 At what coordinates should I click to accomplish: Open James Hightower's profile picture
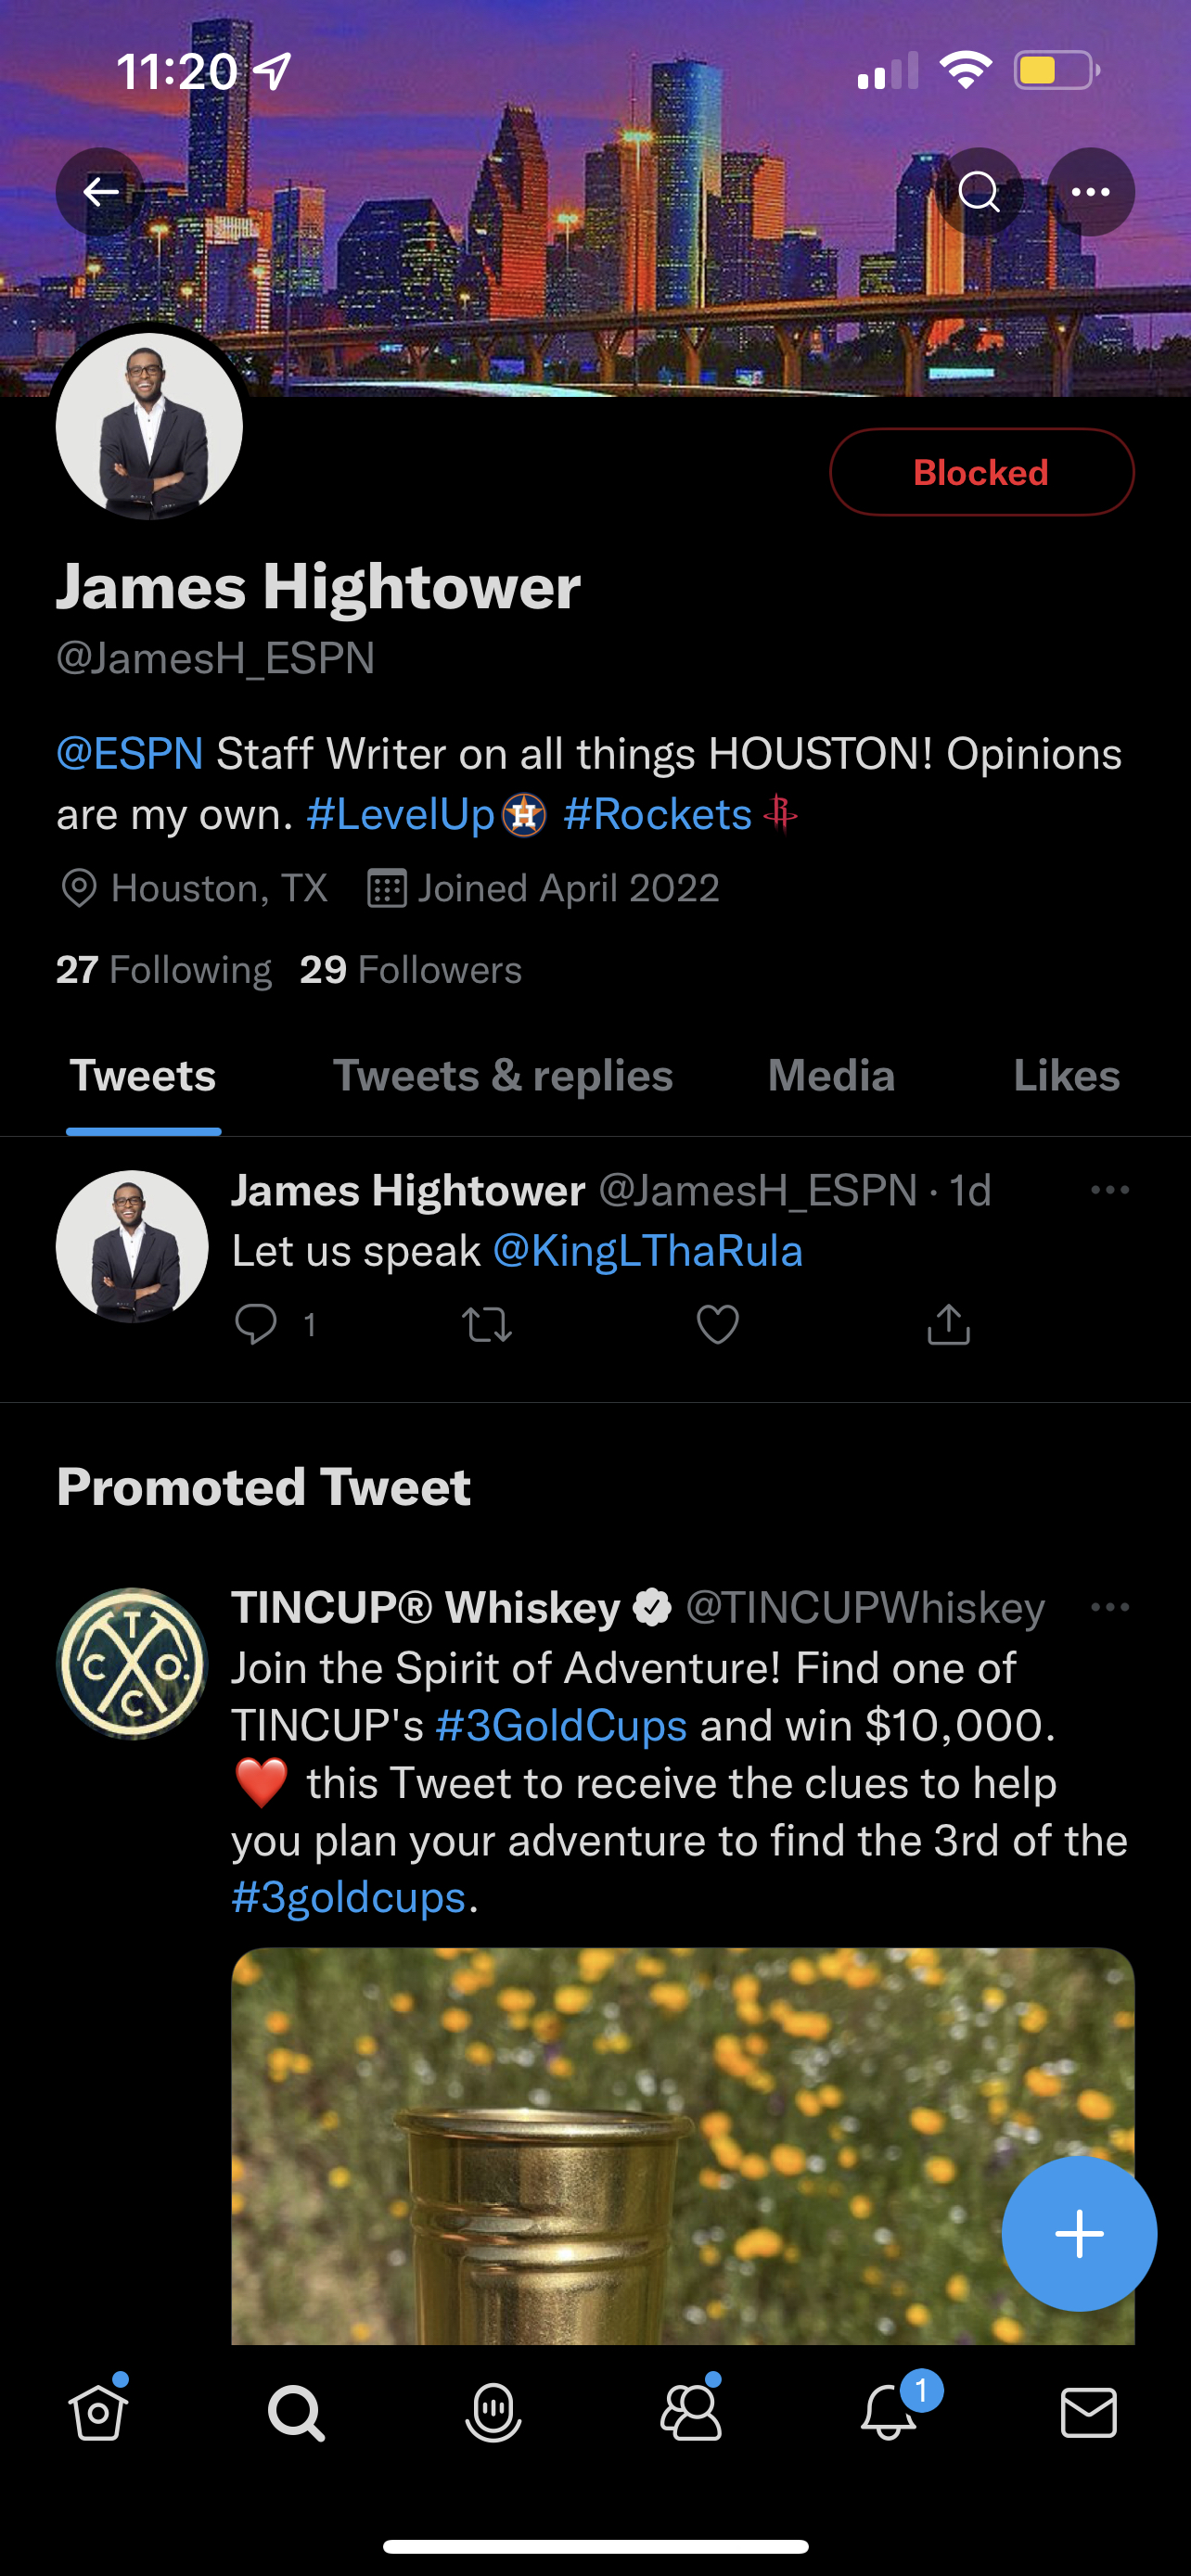click(x=149, y=426)
